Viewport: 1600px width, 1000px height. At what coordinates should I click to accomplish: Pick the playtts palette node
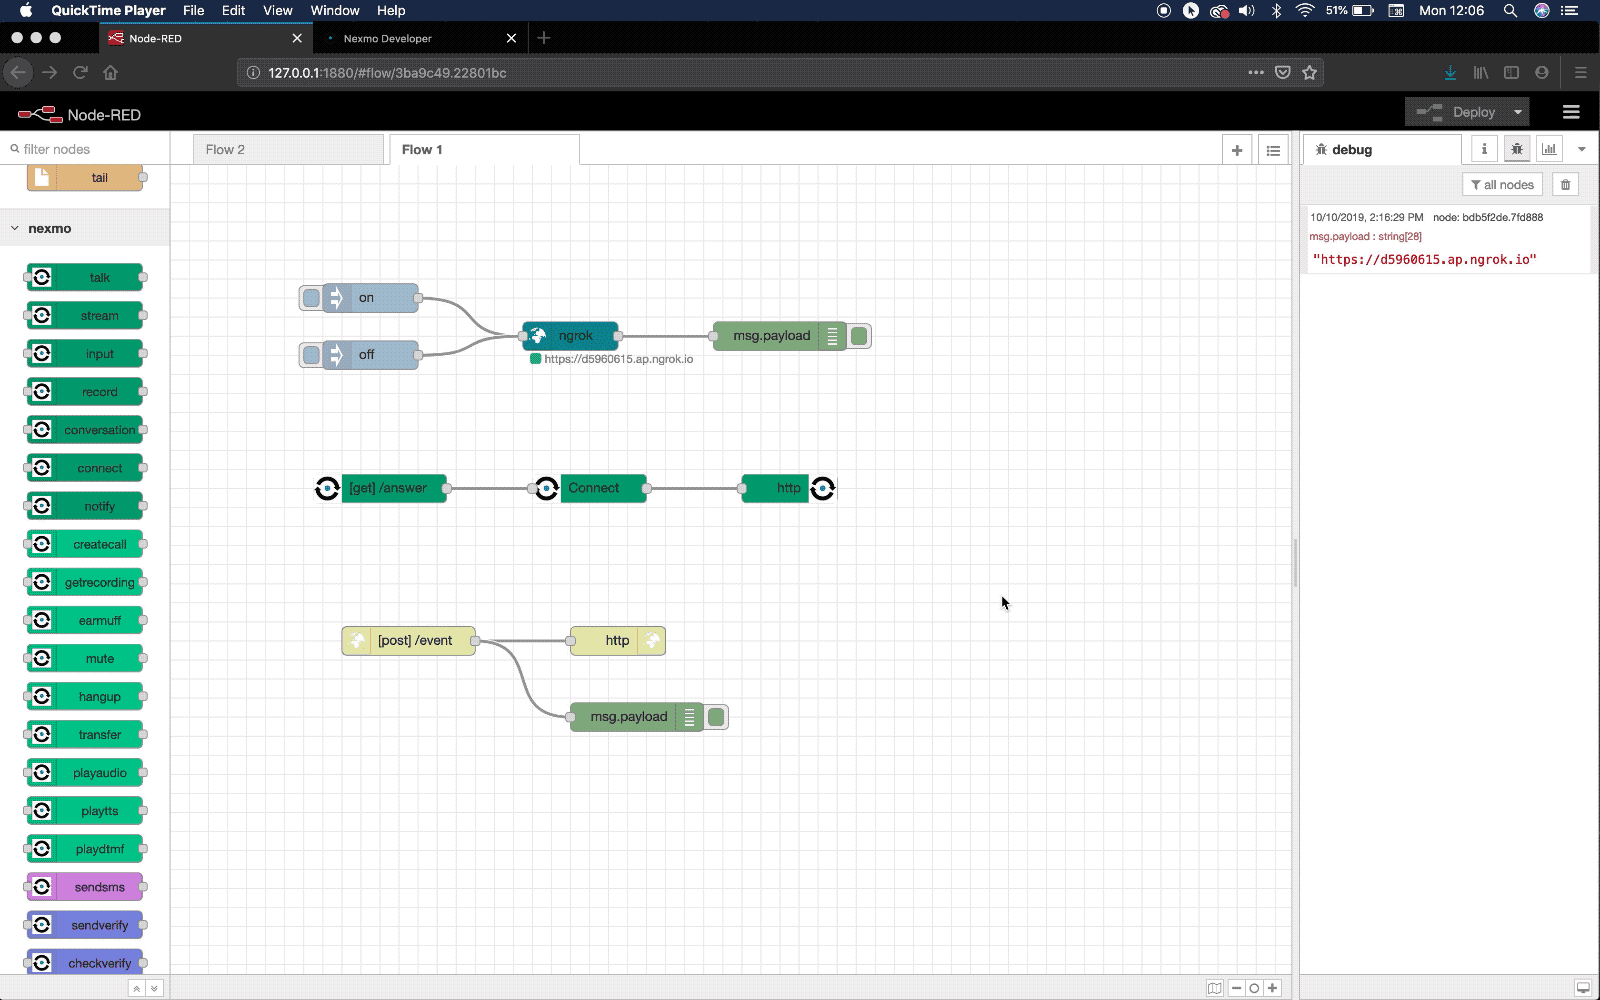coord(85,811)
